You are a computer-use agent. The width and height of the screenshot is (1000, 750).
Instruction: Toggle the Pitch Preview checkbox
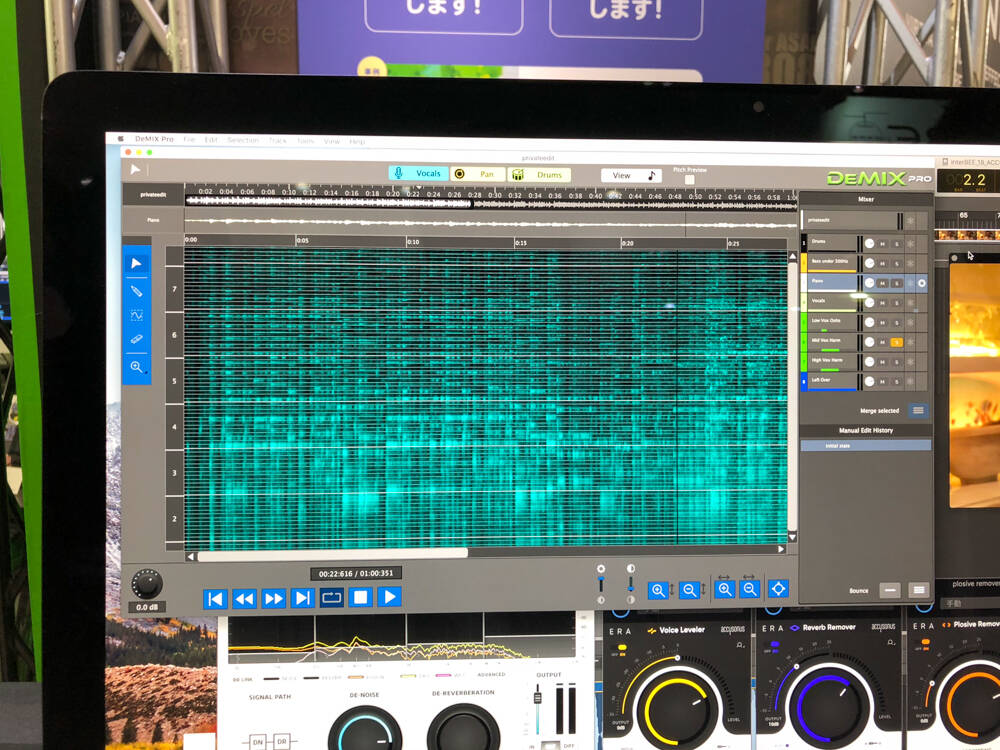[689, 180]
